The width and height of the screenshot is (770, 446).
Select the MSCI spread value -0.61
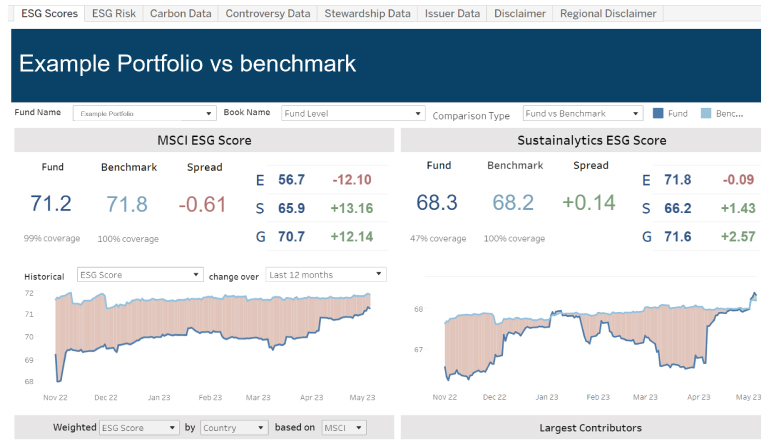coord(202,204)
